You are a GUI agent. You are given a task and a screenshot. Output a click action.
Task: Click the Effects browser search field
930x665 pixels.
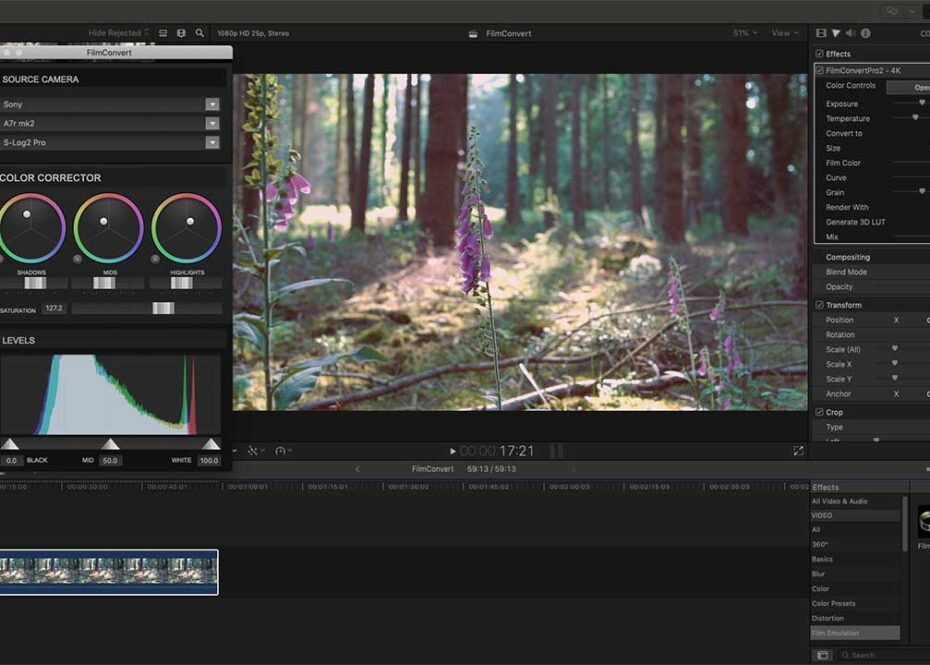[x=884, y=655]
